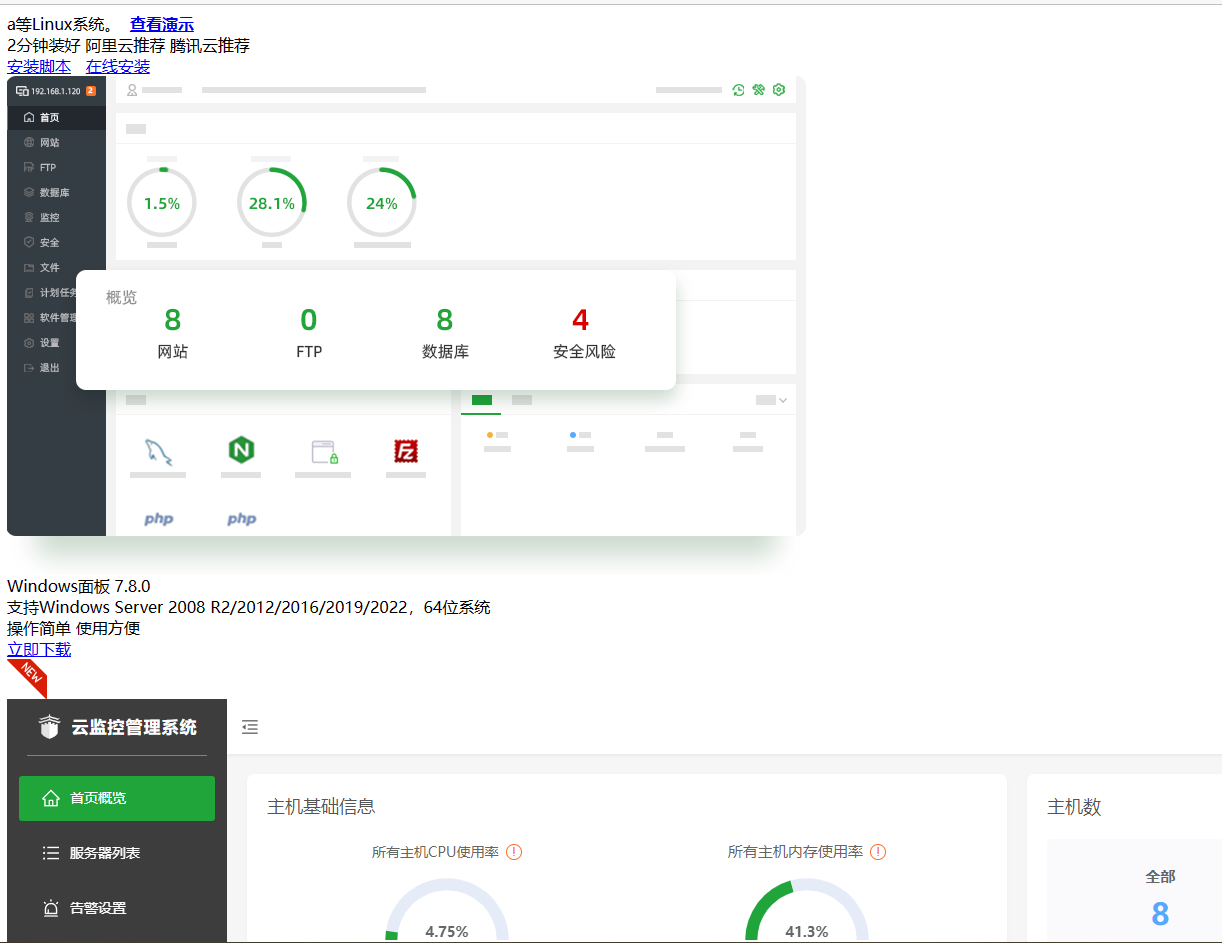Click the 立即下载 link
This screenshot has height=943, width=1222.
[39, 649]
